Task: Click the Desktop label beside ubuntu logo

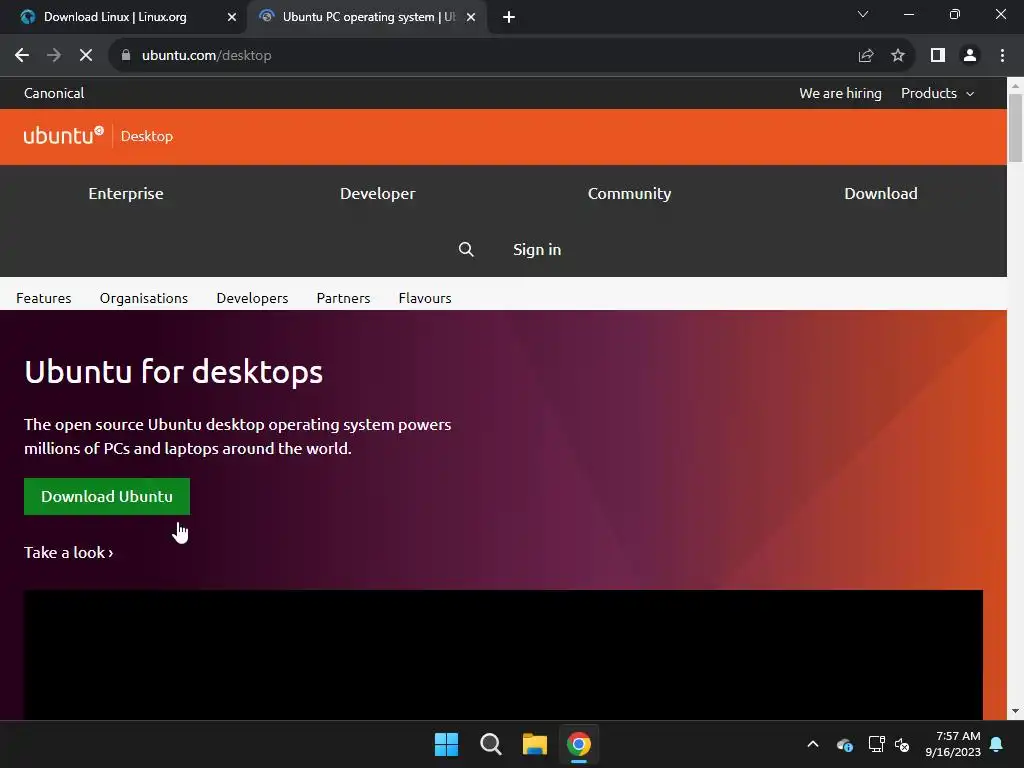Action: click(x=147, y=136)
